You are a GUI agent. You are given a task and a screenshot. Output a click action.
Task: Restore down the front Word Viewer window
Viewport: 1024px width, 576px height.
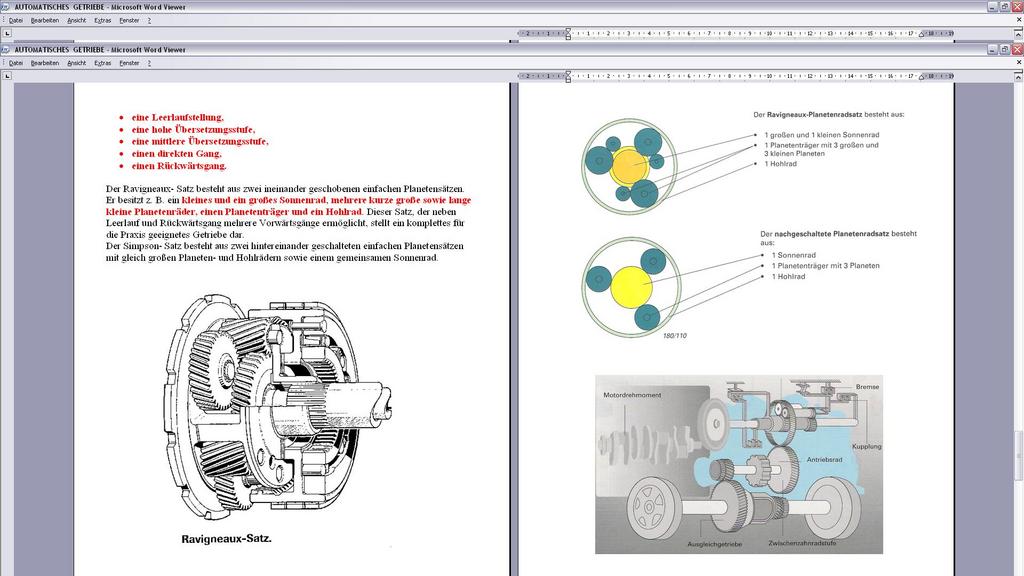point(1005,50)
